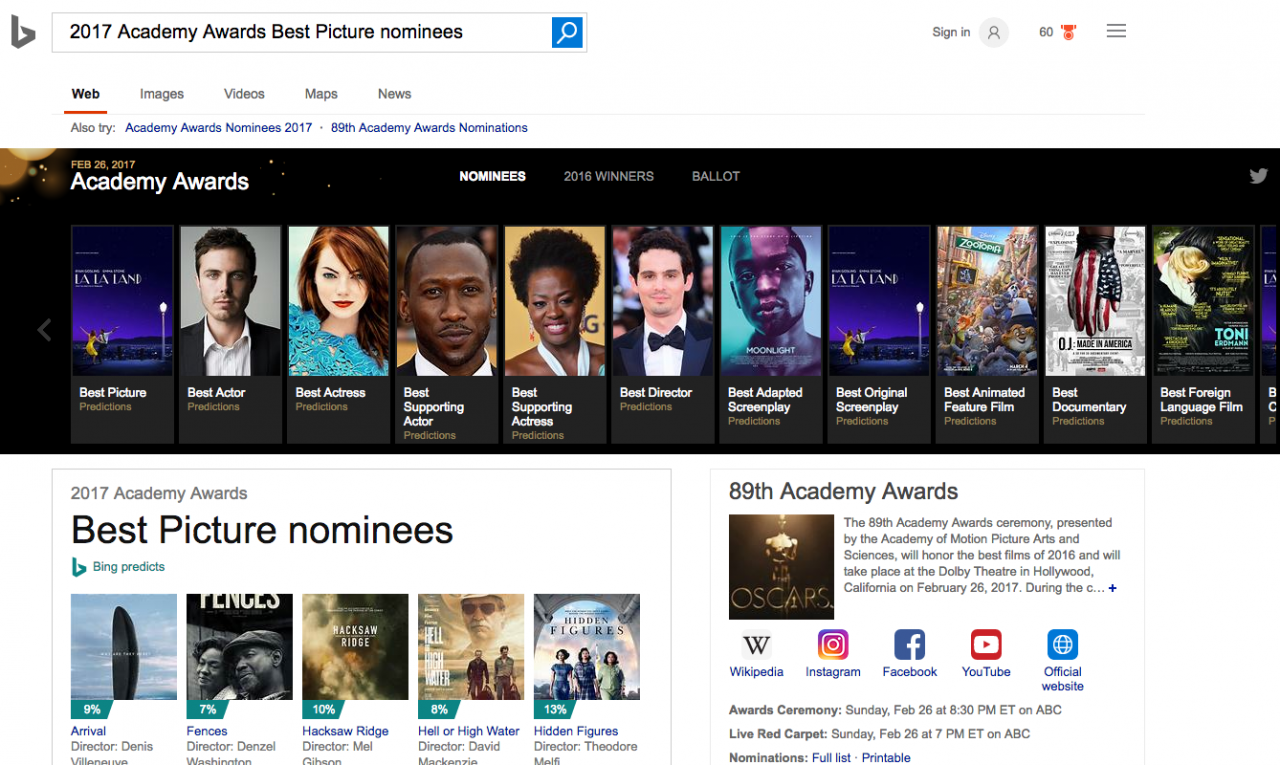
Task: Open the hamburger menu
Action: (1116, 30)
